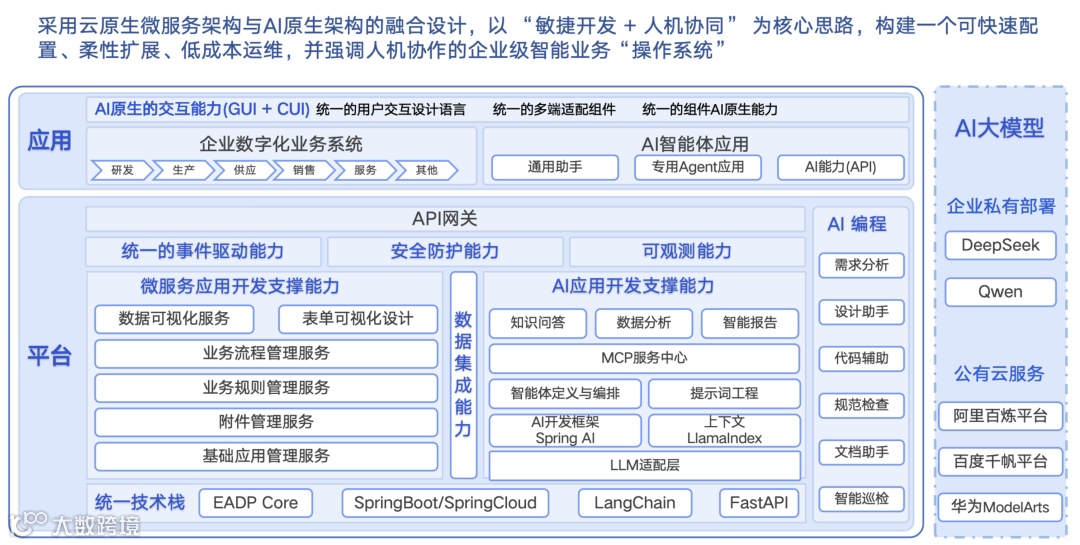Click the AI大模型 heading
The width and height of the screenshot is (1080, 545).
(x=999, y=128)
